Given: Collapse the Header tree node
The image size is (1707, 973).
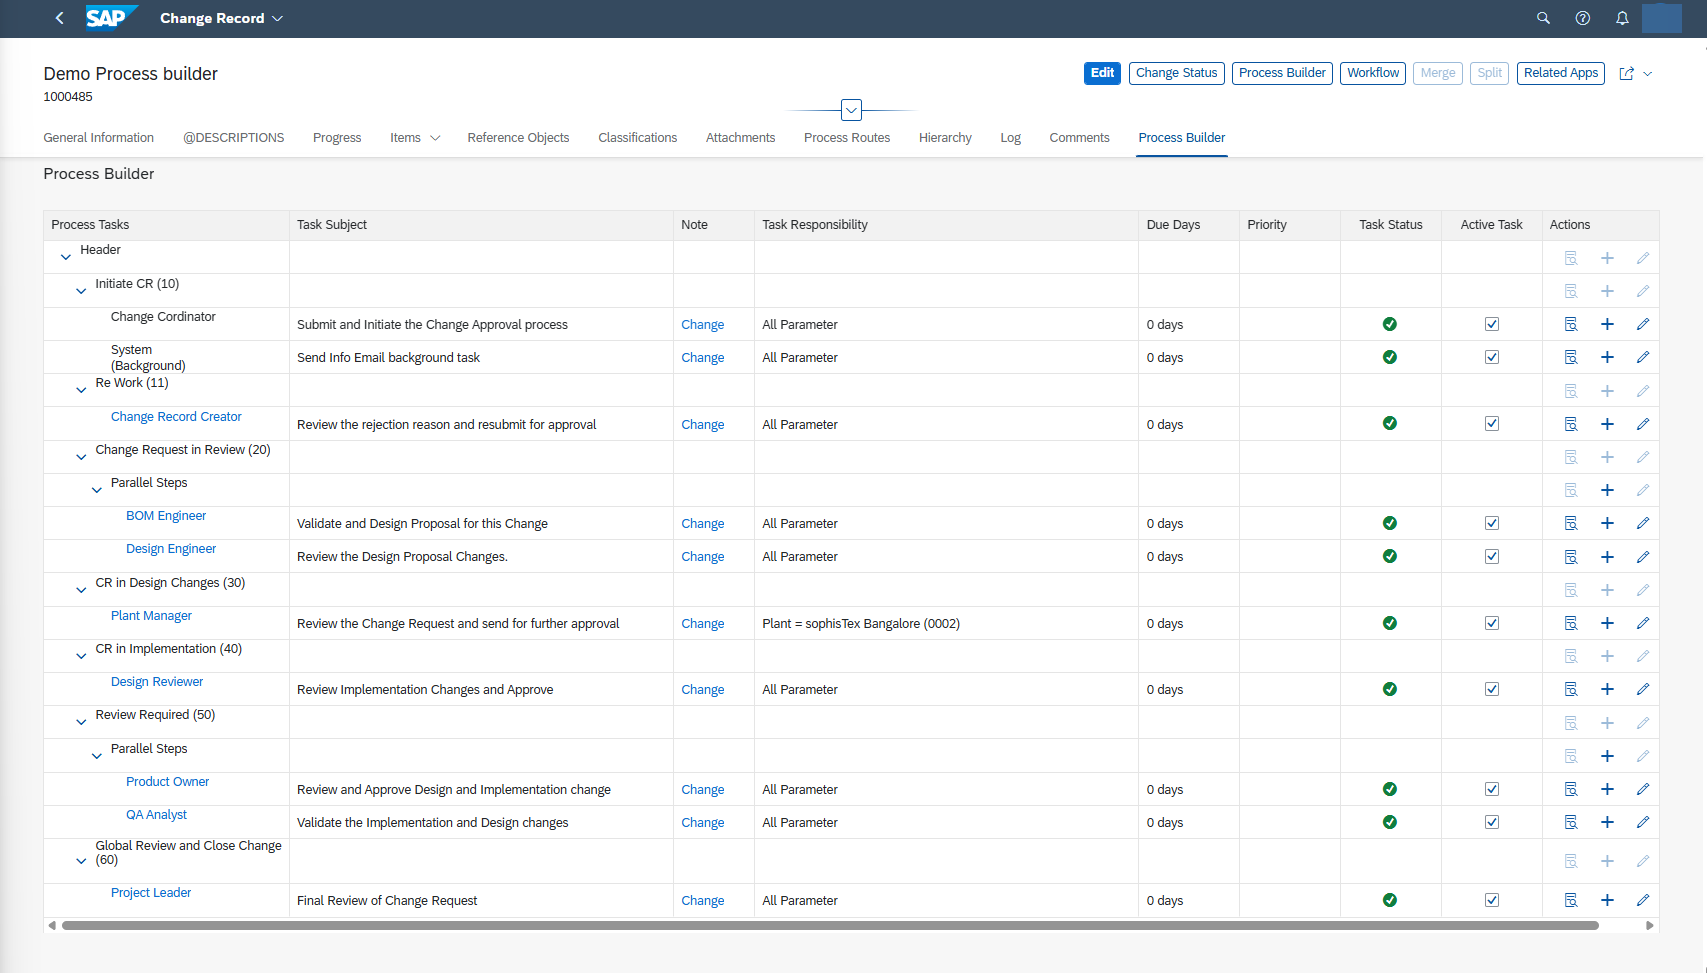Looking at the screenshot, I should (x=66, y=257).
